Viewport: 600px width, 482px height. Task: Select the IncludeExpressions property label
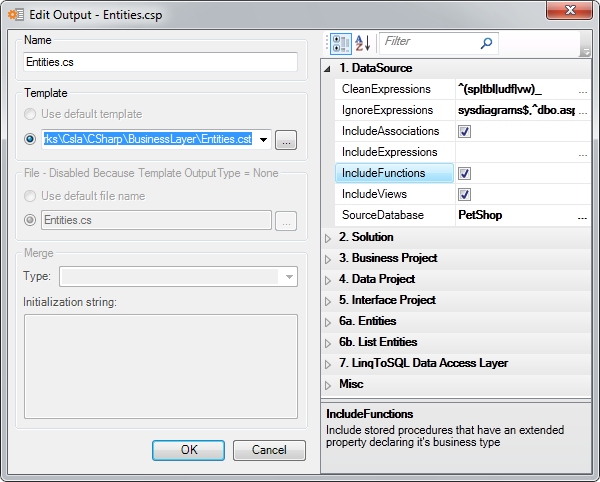[x=390, y=152]
